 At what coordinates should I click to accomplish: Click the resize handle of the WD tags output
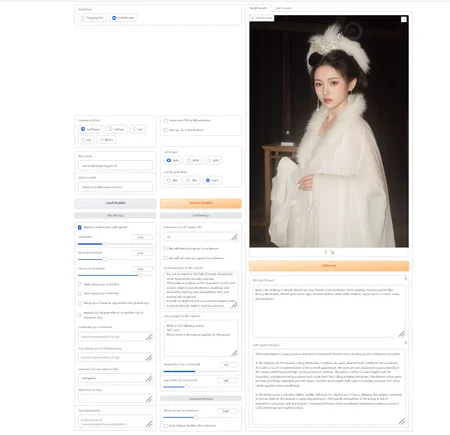click(402, 334)
